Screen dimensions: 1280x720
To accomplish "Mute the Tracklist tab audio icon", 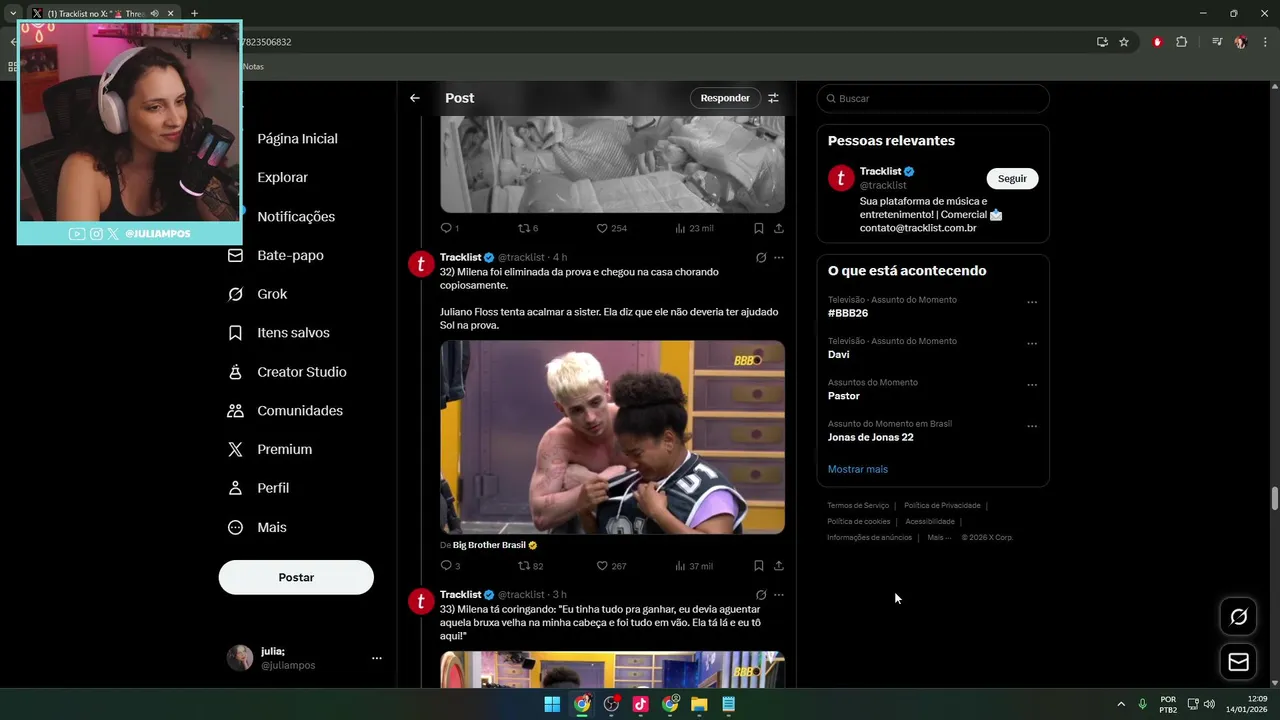I will point(154,13).
